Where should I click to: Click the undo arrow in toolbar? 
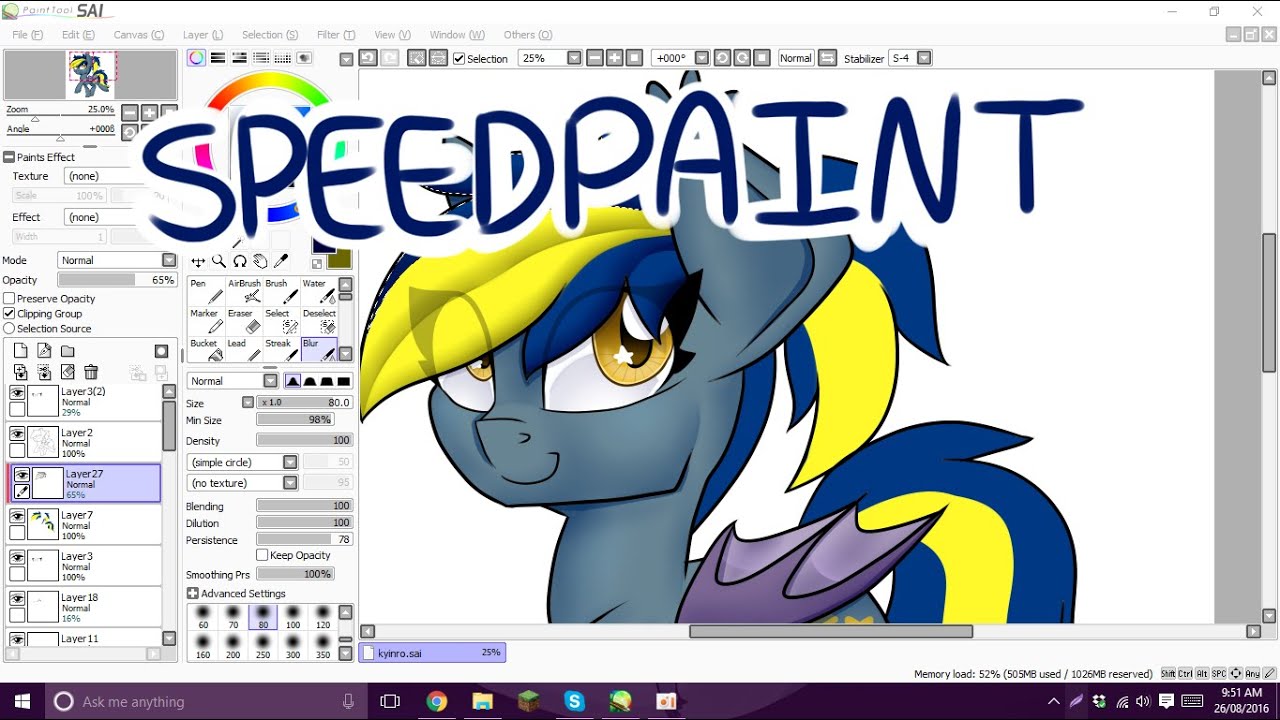[368, 58]
